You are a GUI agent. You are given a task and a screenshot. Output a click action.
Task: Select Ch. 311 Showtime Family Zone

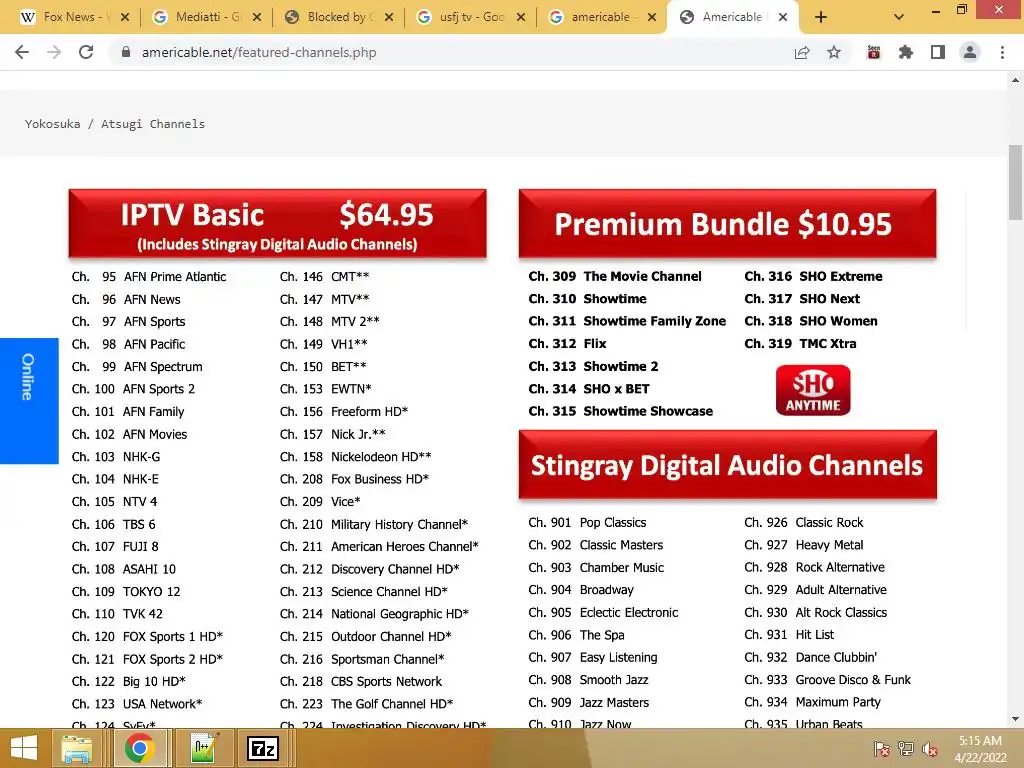[x=627, y=321]
